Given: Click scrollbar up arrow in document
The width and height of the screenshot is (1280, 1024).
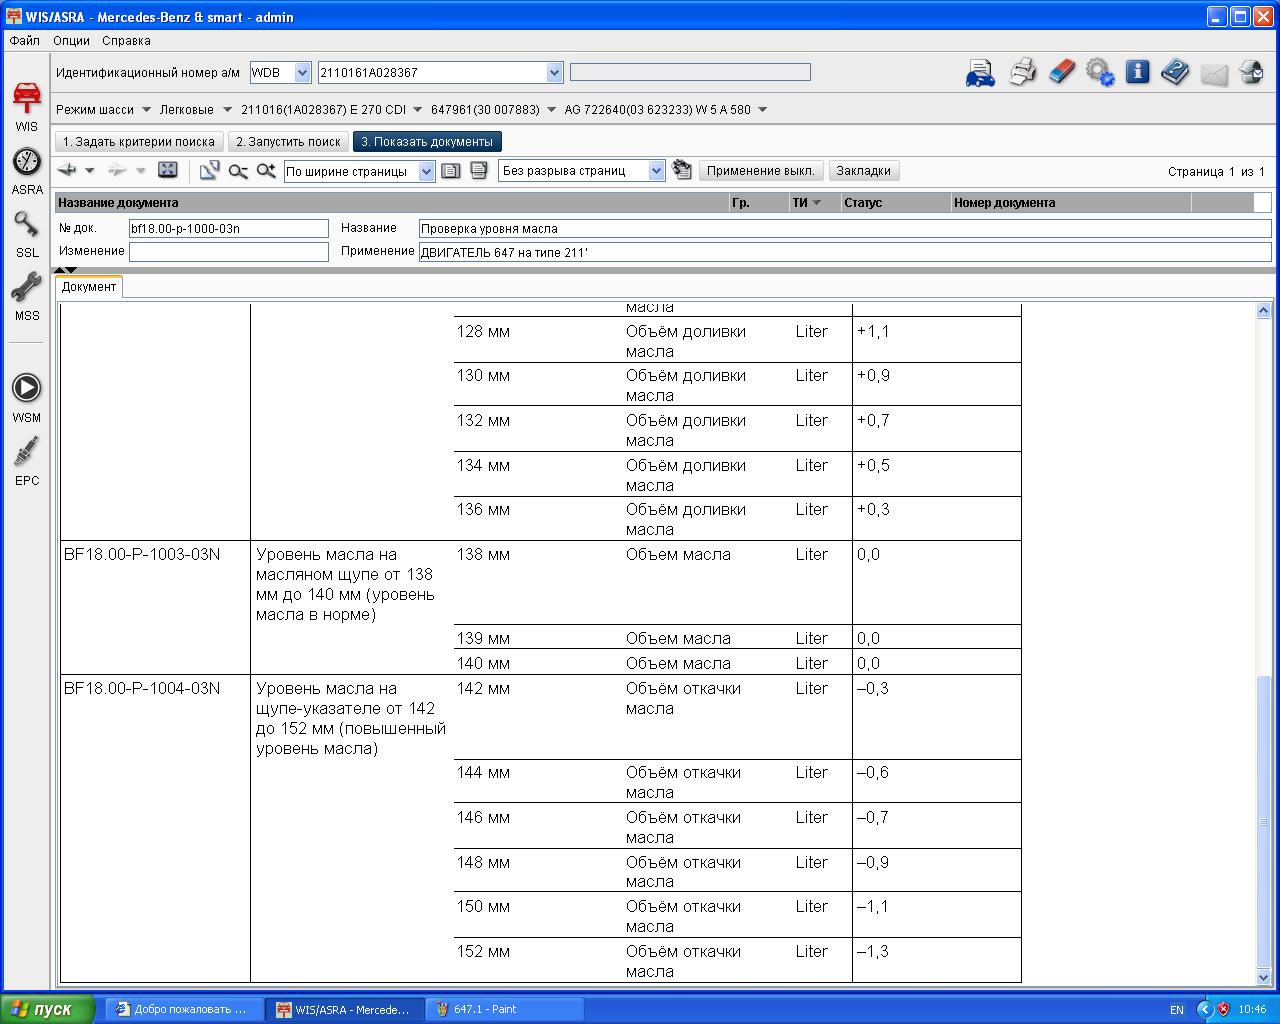Looking at the screenshot, I should [1263, 311].
